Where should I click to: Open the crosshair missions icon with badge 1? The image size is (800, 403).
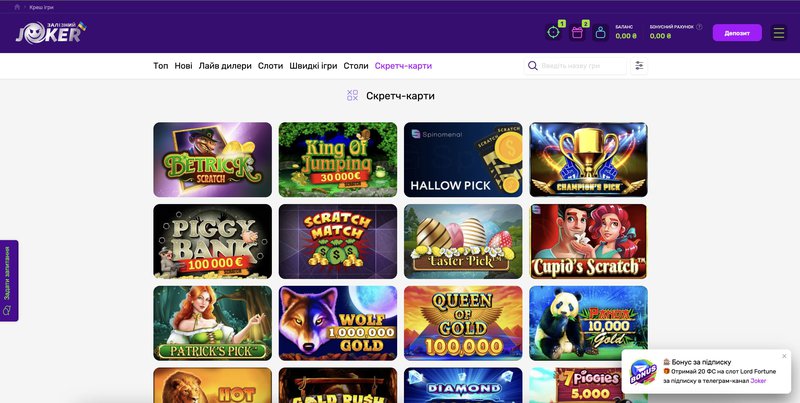tap(553, 33)
